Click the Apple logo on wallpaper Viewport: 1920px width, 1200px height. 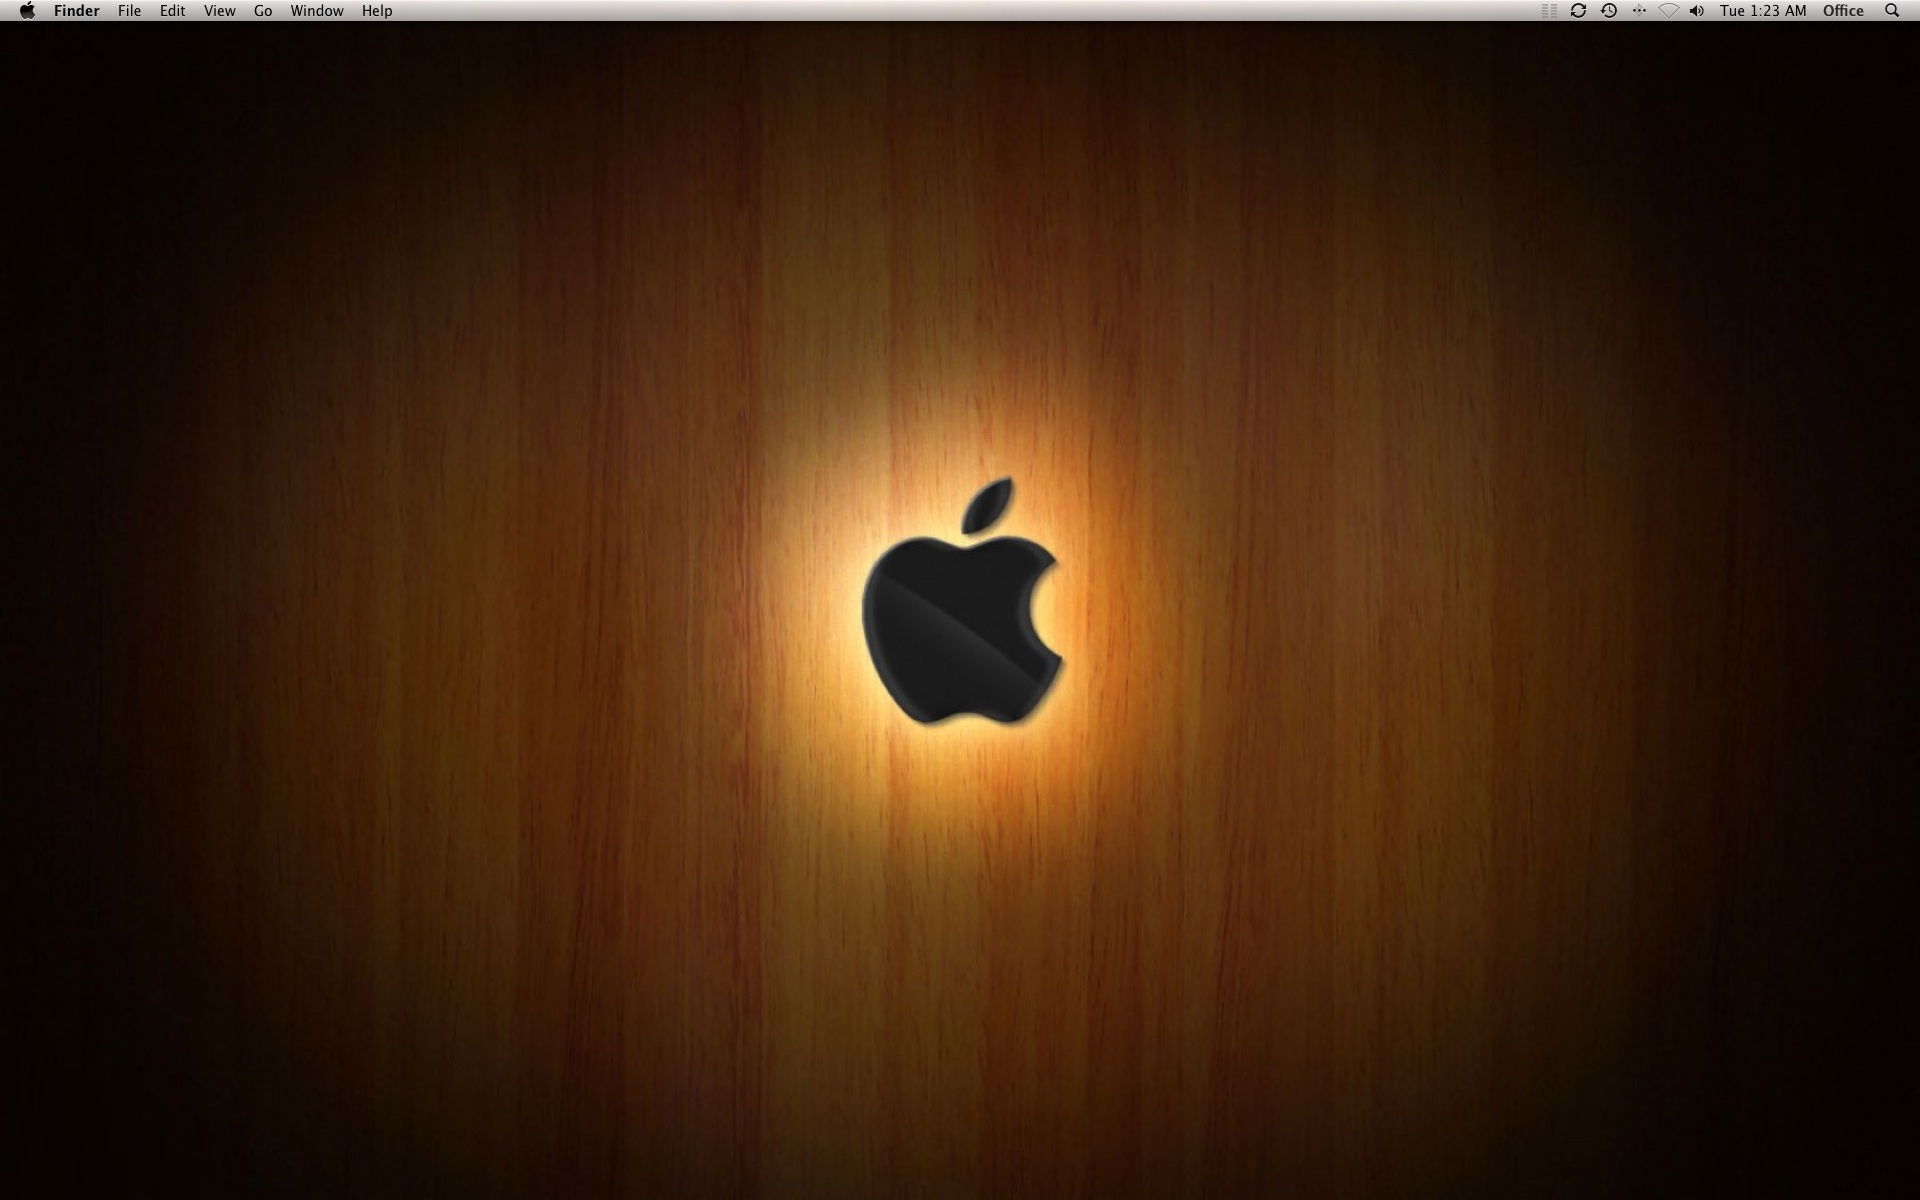click(x=950, y=630)
